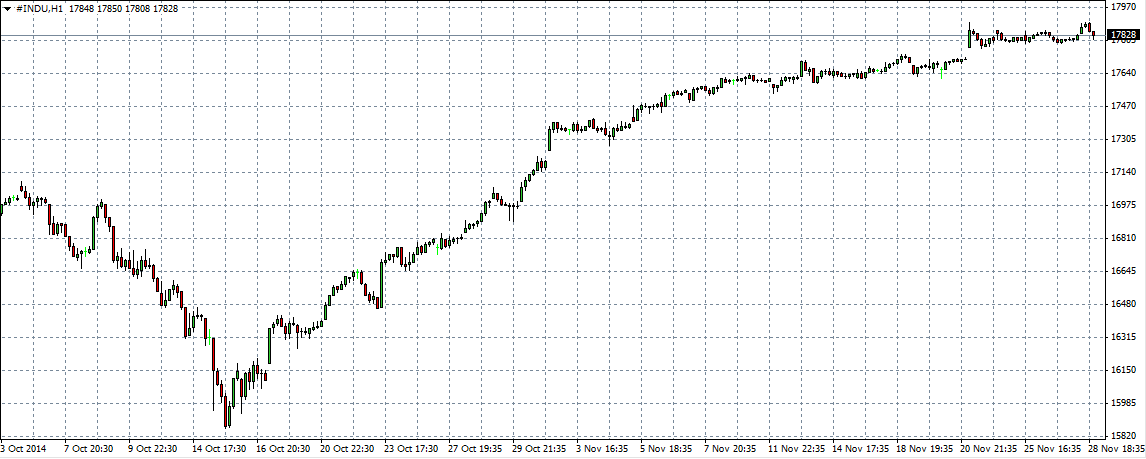This screenshot has height=459, width=1146.
Task: Select the 29 Oct 21:35 time label
Action: coord(540,449)
